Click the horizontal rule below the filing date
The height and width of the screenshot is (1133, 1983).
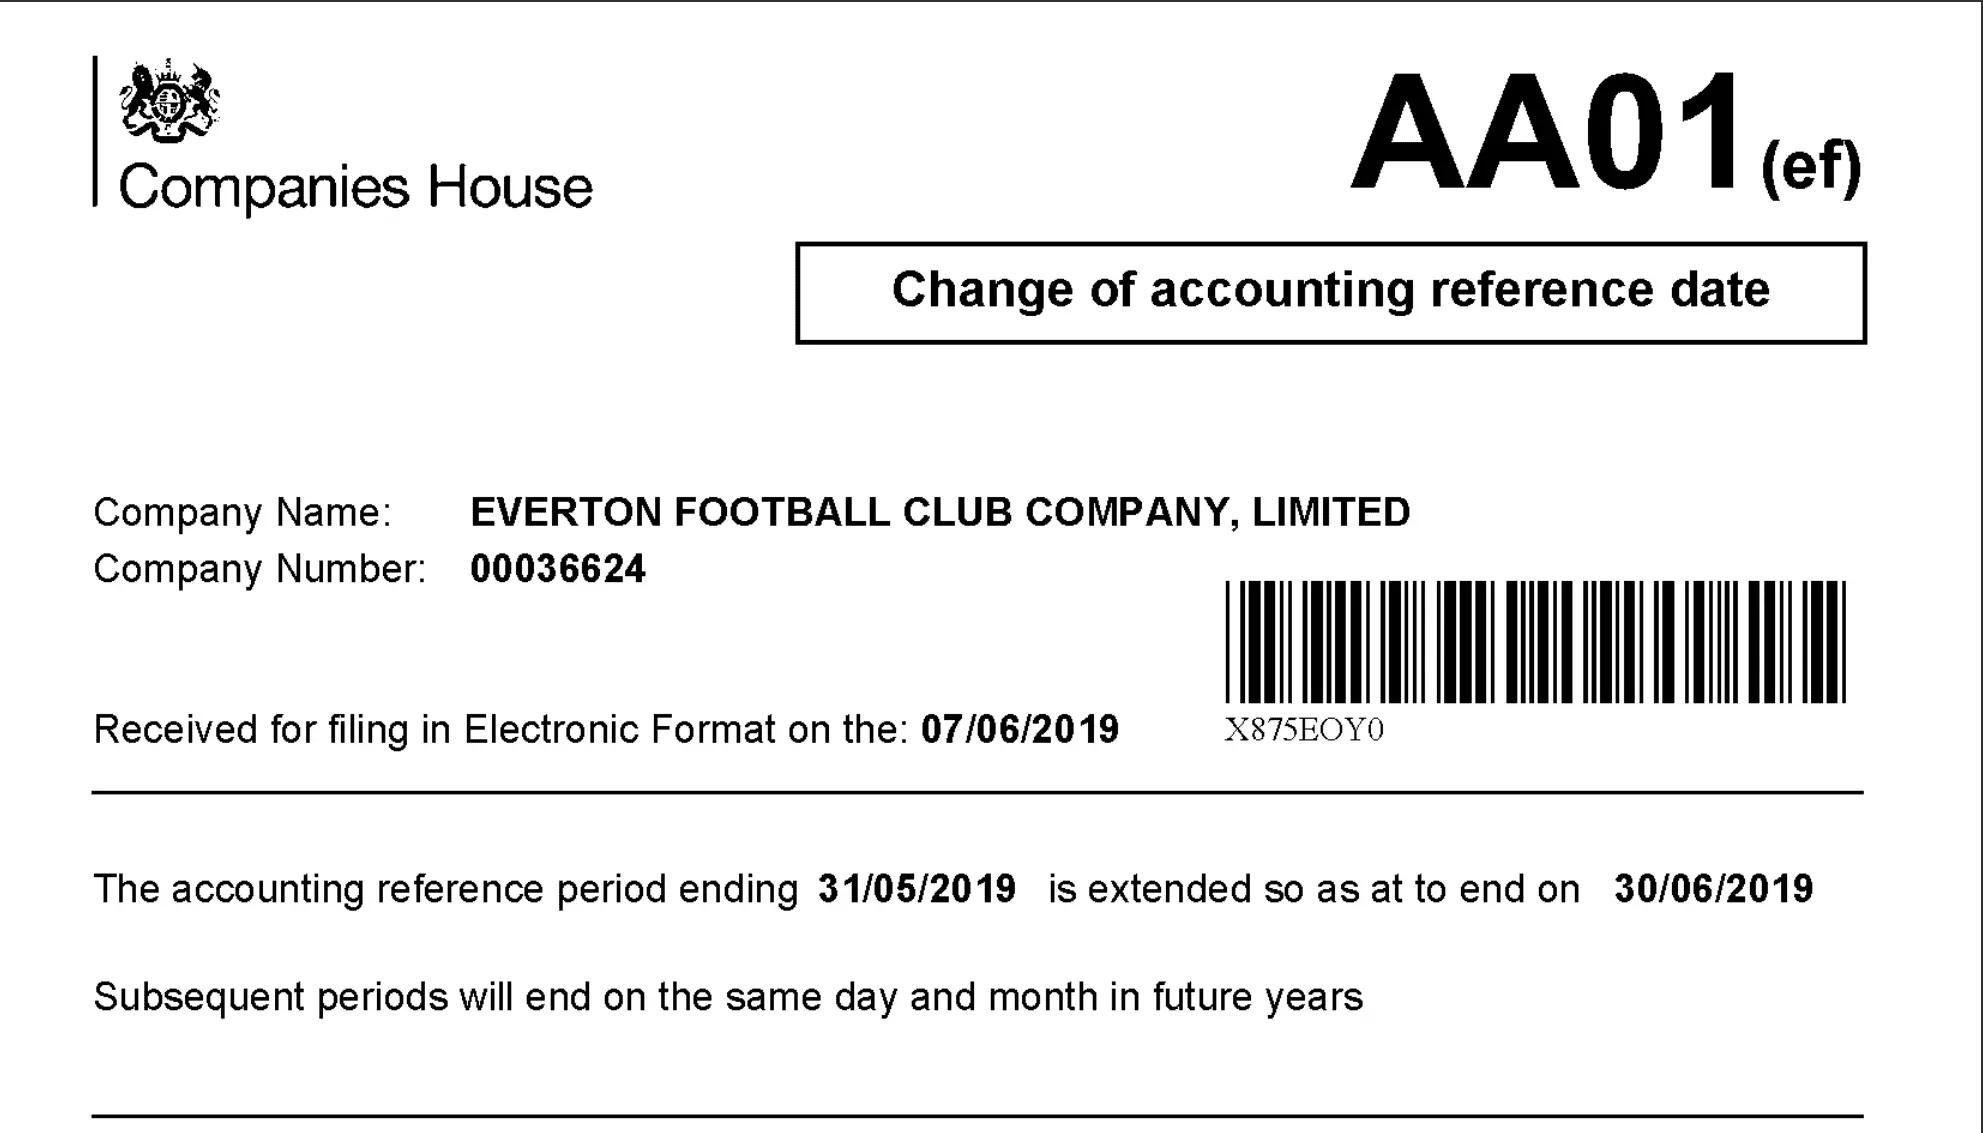977,793
